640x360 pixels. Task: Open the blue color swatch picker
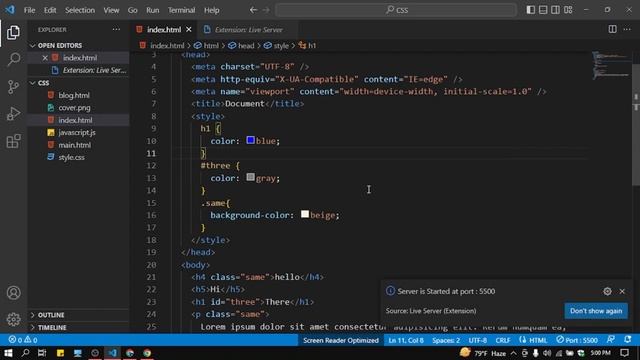click(251, 140)
